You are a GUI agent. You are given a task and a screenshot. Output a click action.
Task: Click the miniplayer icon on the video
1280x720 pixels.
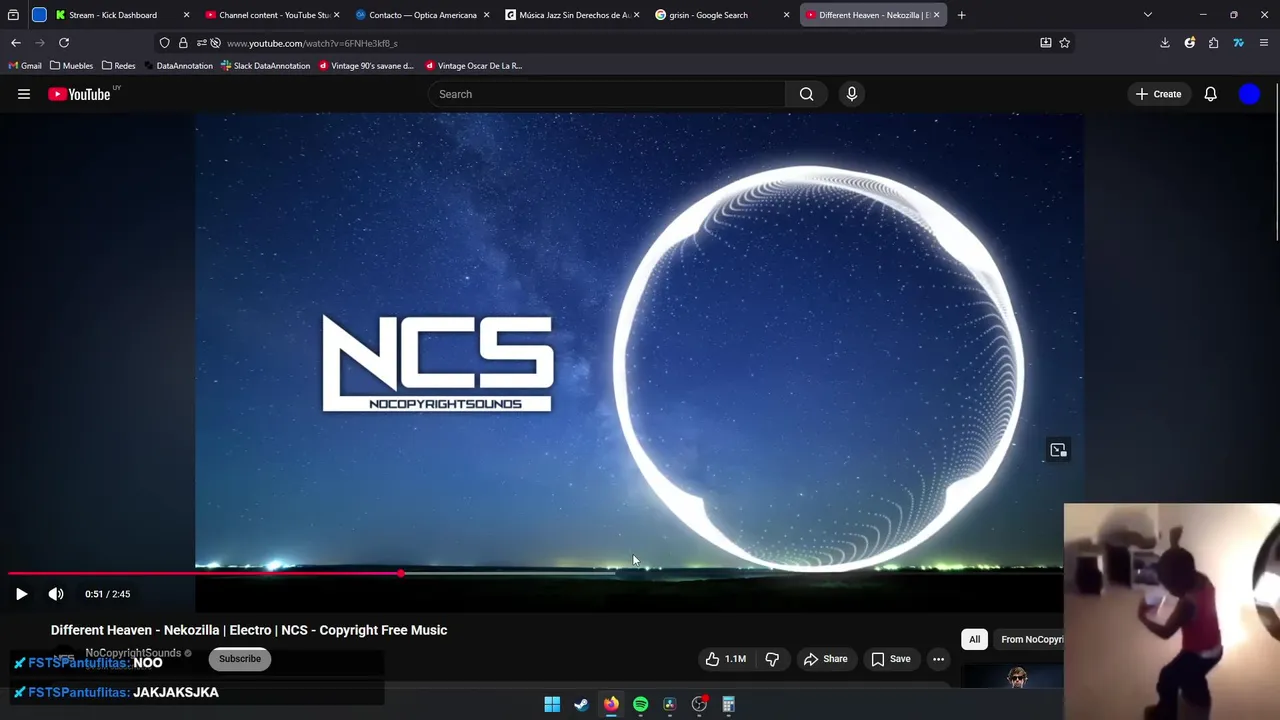[x=1058, y=450]
